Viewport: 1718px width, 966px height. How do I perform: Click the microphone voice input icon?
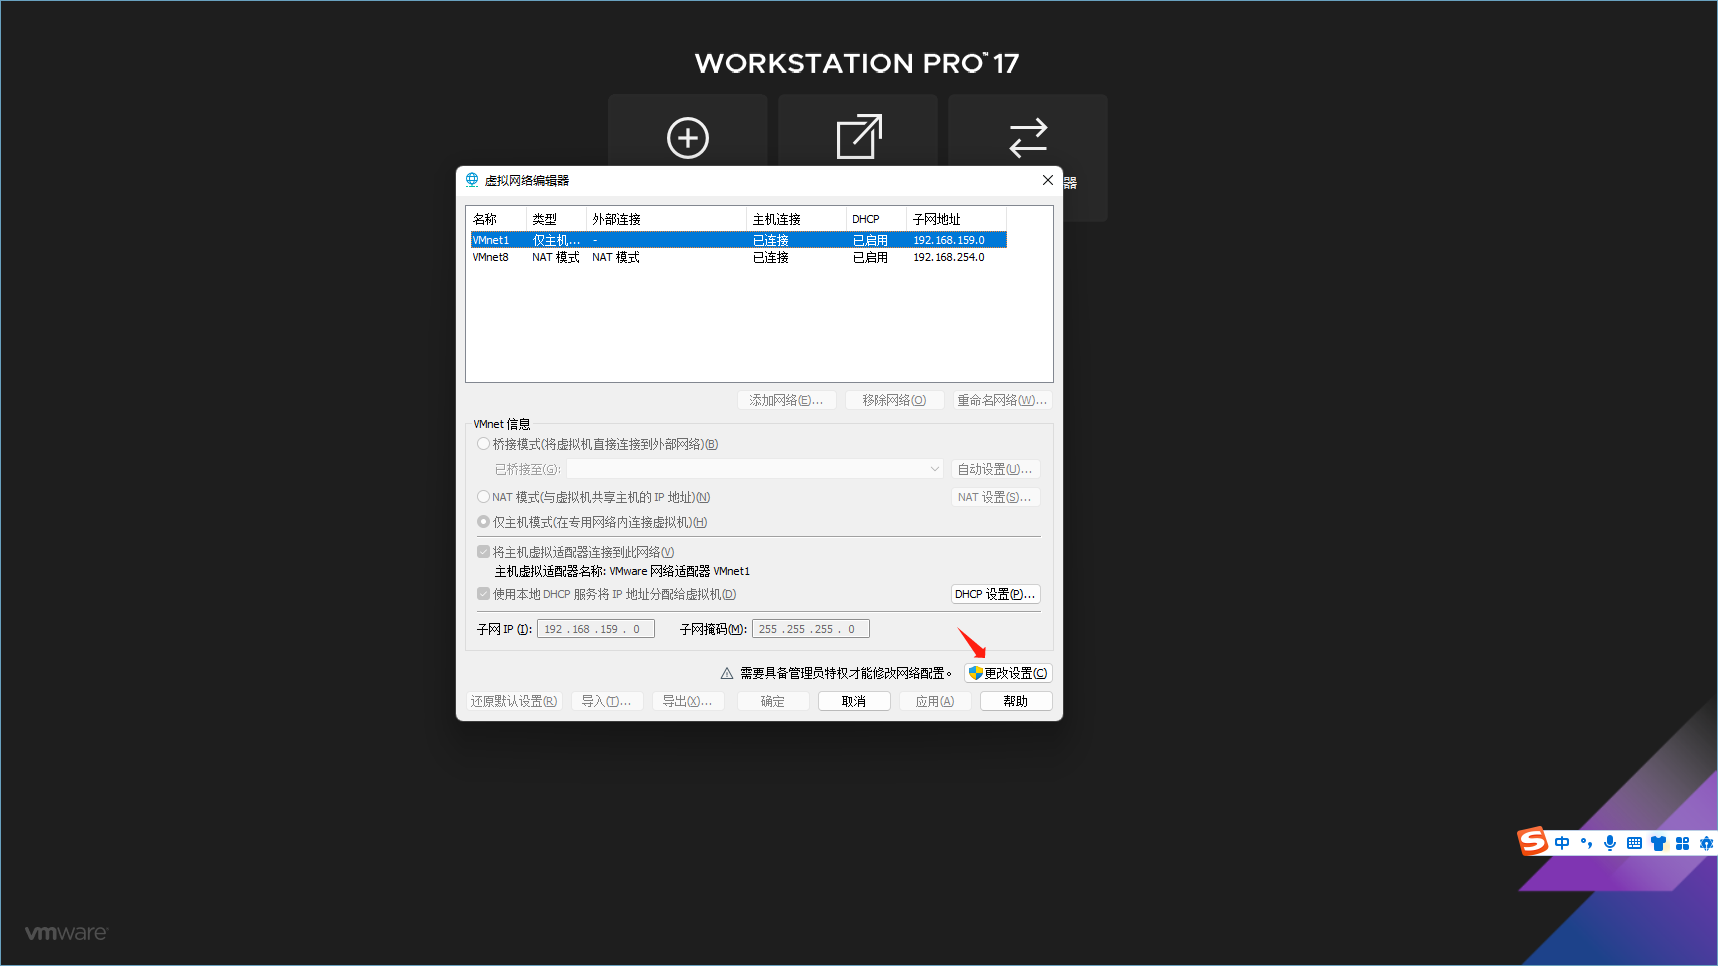point(1610,843)
